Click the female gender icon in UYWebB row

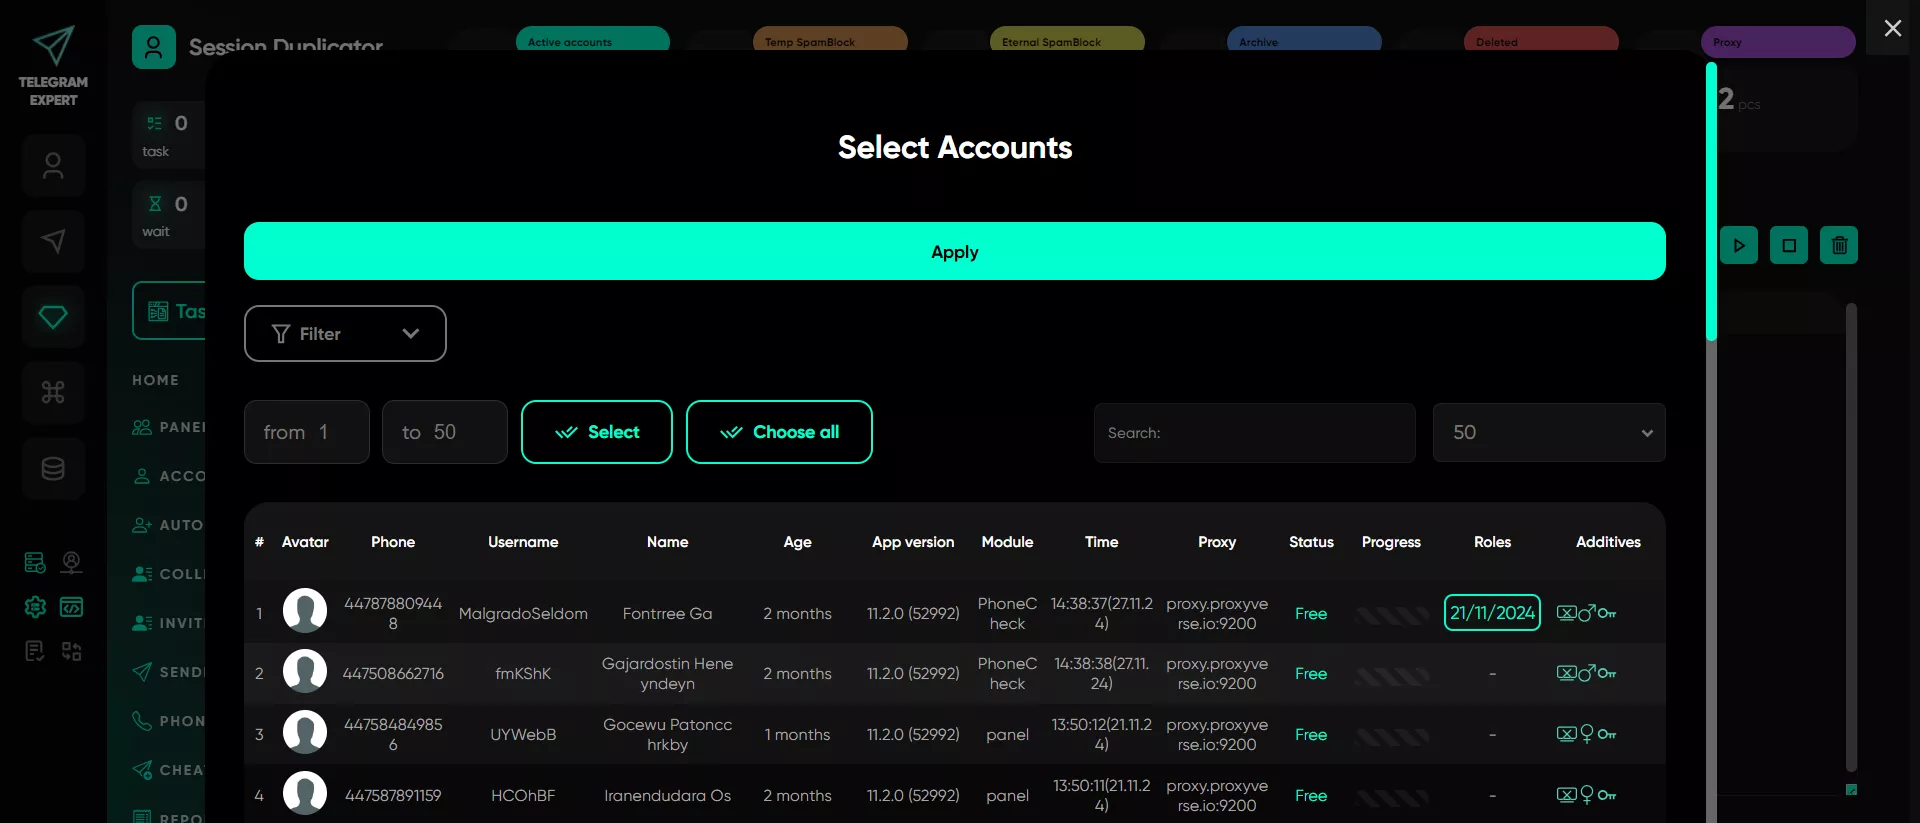point(1587,734)
